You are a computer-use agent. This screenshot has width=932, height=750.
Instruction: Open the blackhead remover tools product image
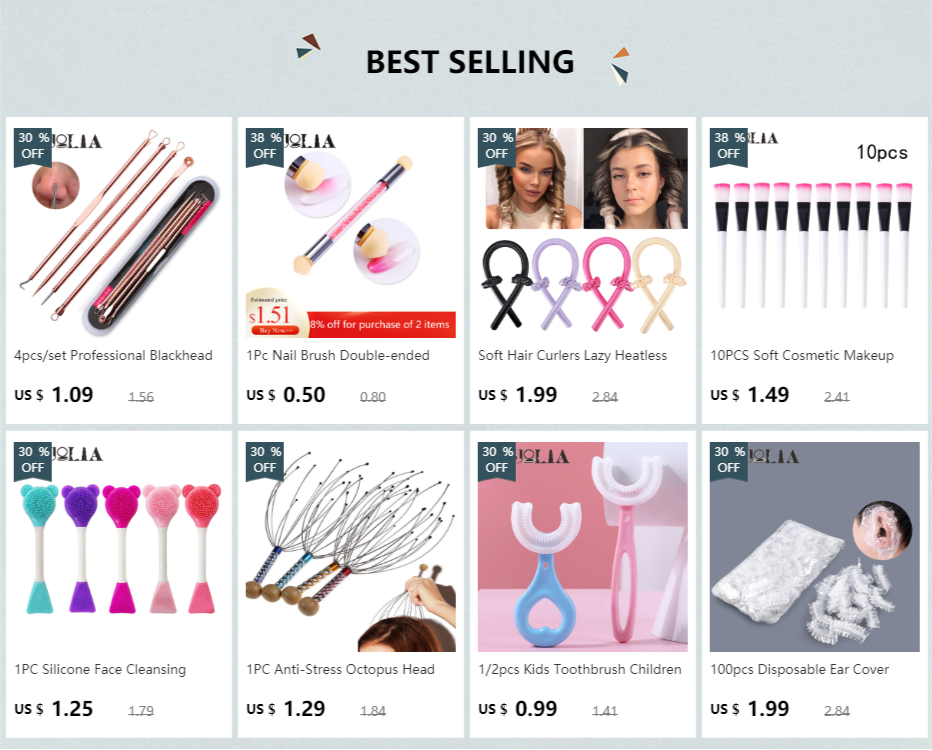pos(119,233)
